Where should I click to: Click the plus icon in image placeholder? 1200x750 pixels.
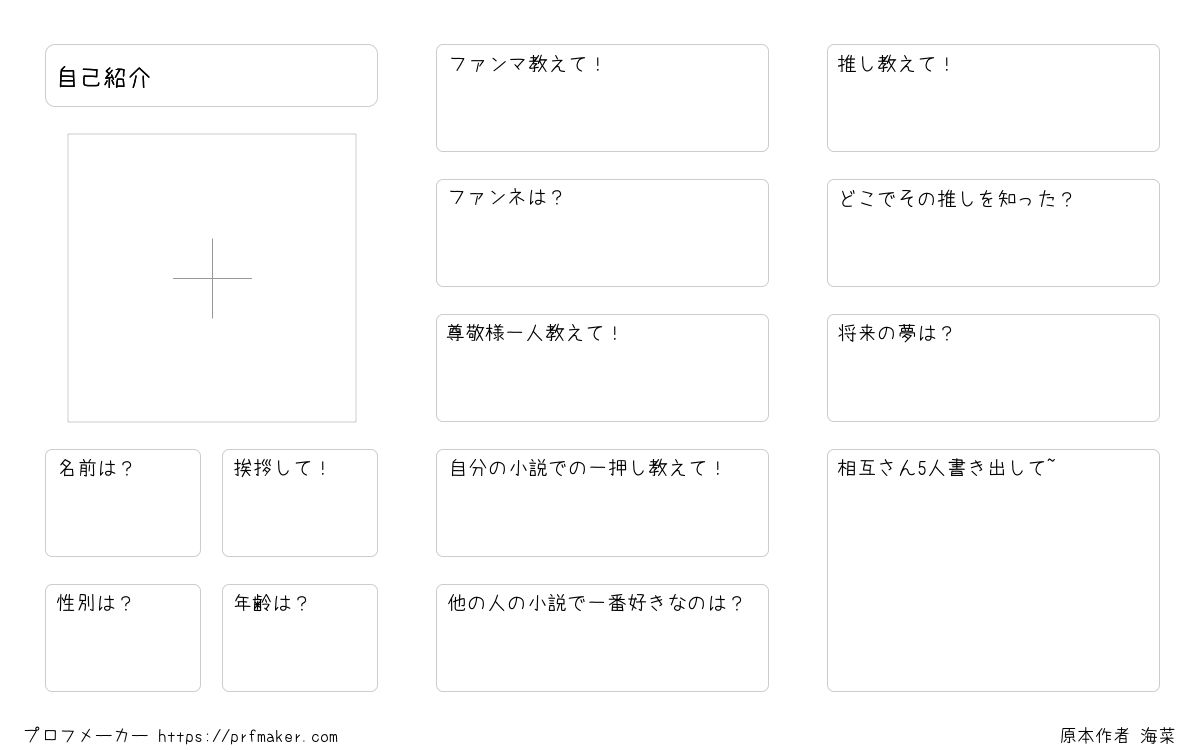[212, 278]
